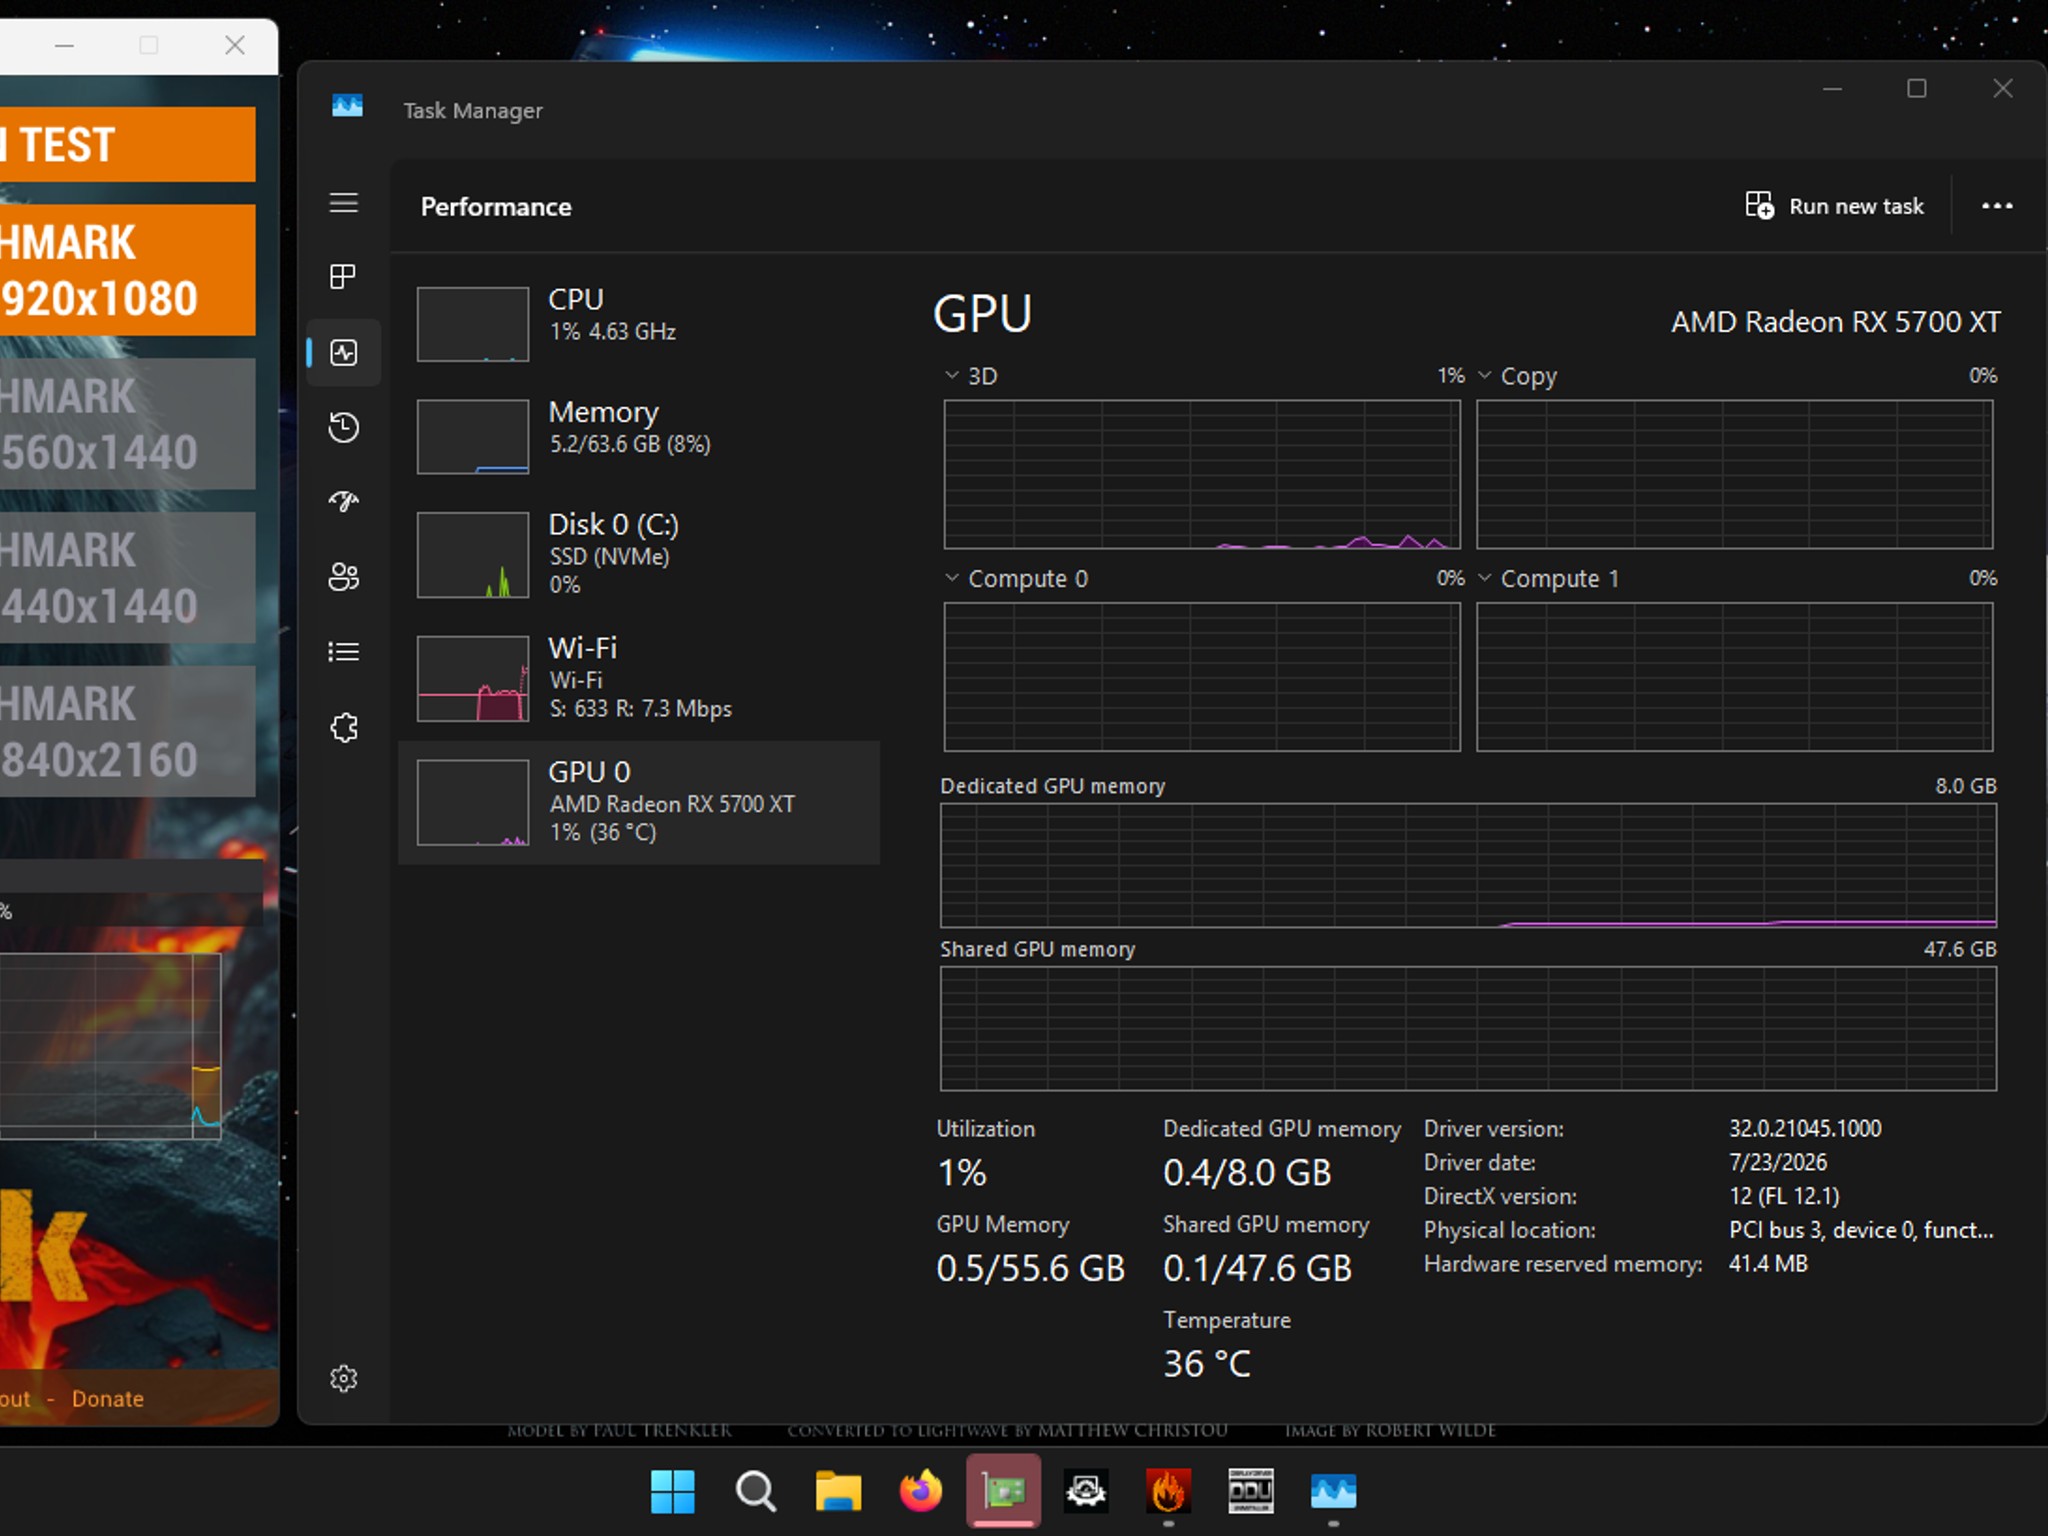The image size is (2048, 1536).
Task: Click the Compute 0 graph area
Action: pyautogui.click(x=1202, y=677)
